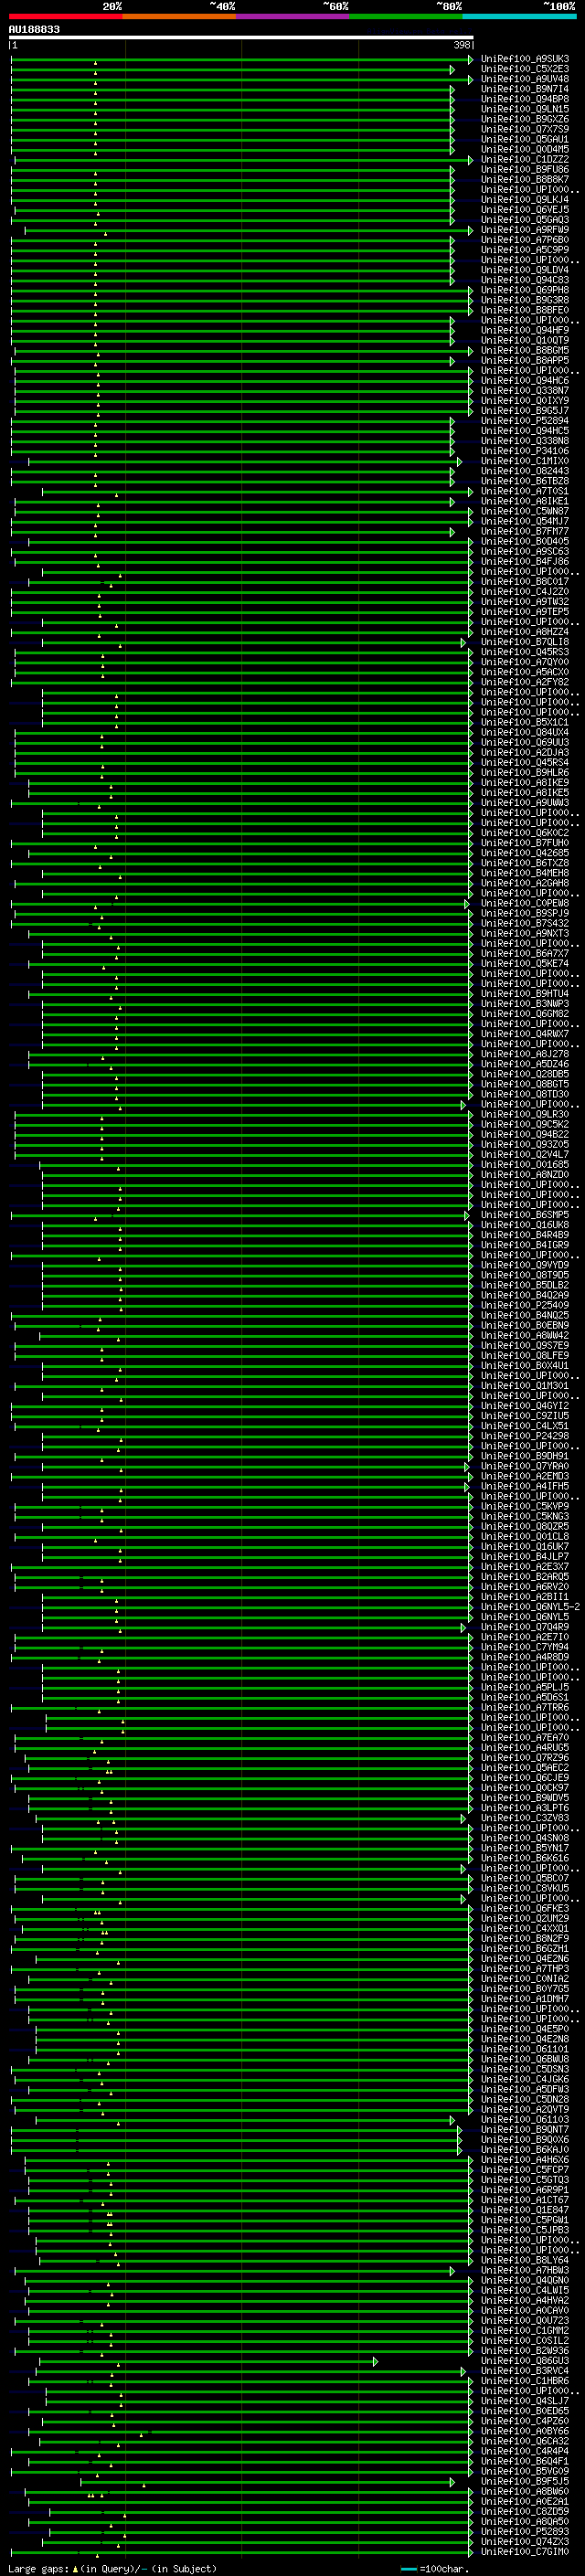Select the UniRef100_Q9LR30 label
Screen dimensions: 585x2576
point(525,1114)
